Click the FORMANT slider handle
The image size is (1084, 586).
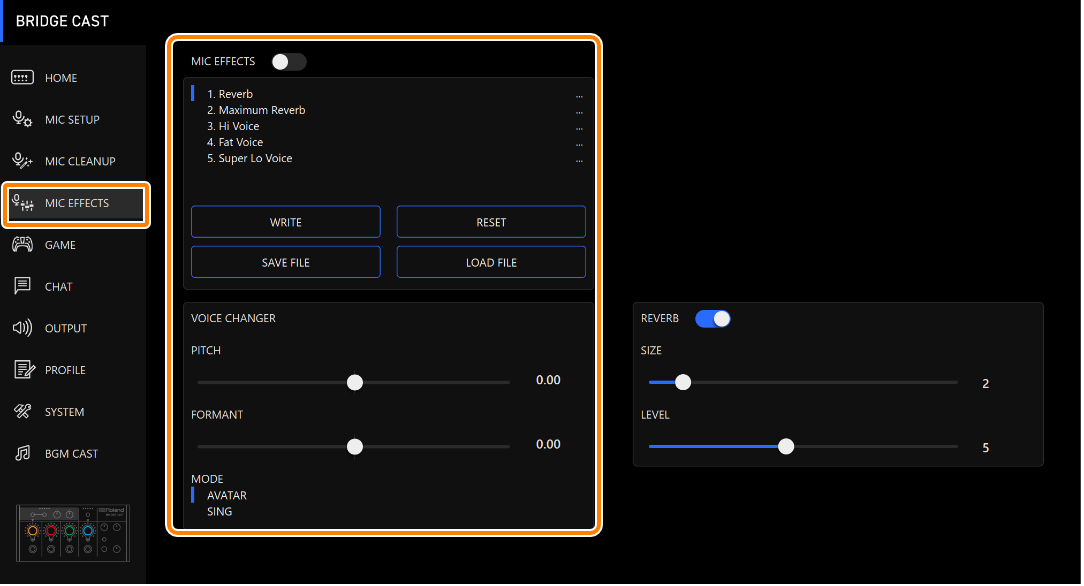pos(355,446)
